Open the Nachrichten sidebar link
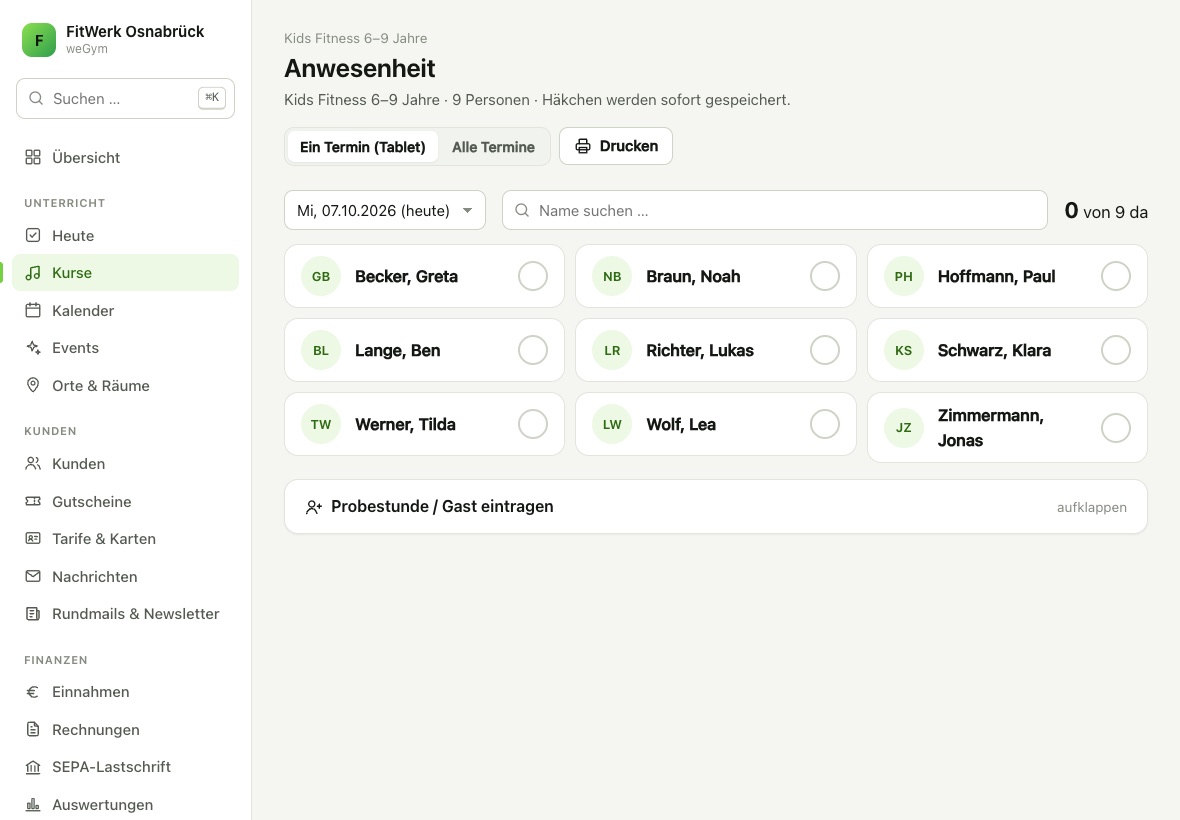1180x820 pixels. (125, 576)
